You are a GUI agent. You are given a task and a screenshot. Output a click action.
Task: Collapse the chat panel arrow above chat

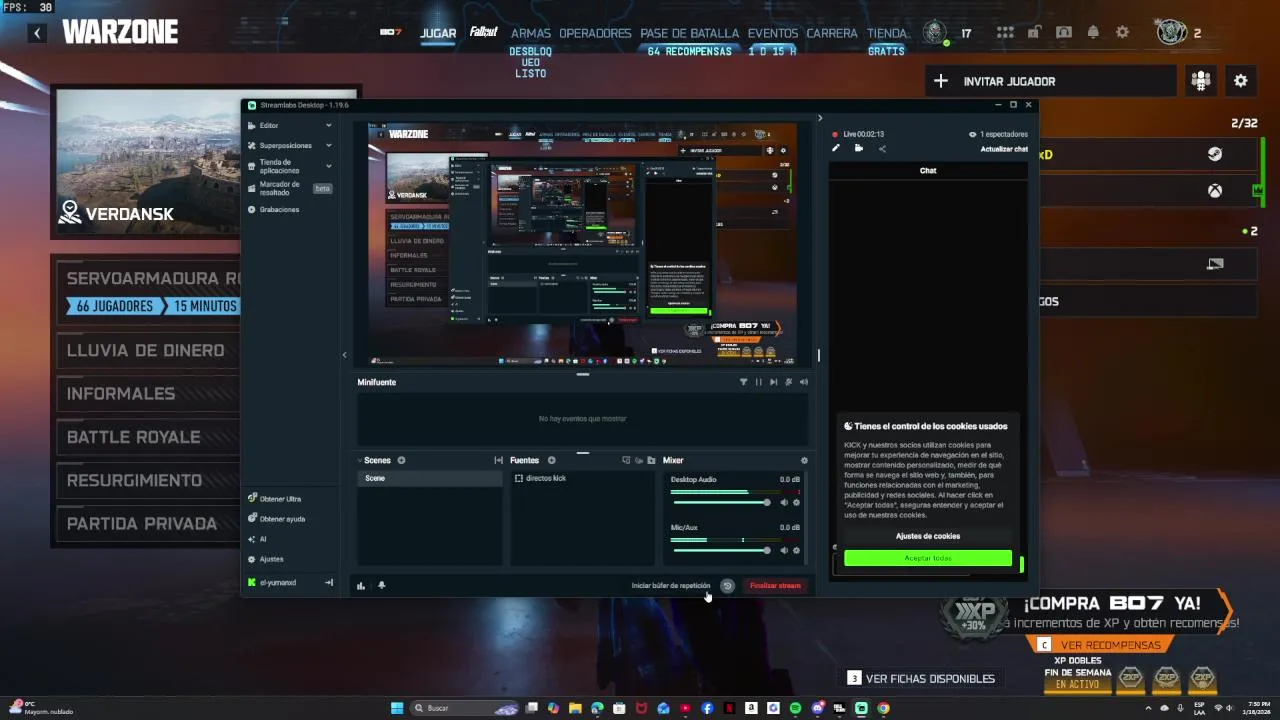(820, 118)
